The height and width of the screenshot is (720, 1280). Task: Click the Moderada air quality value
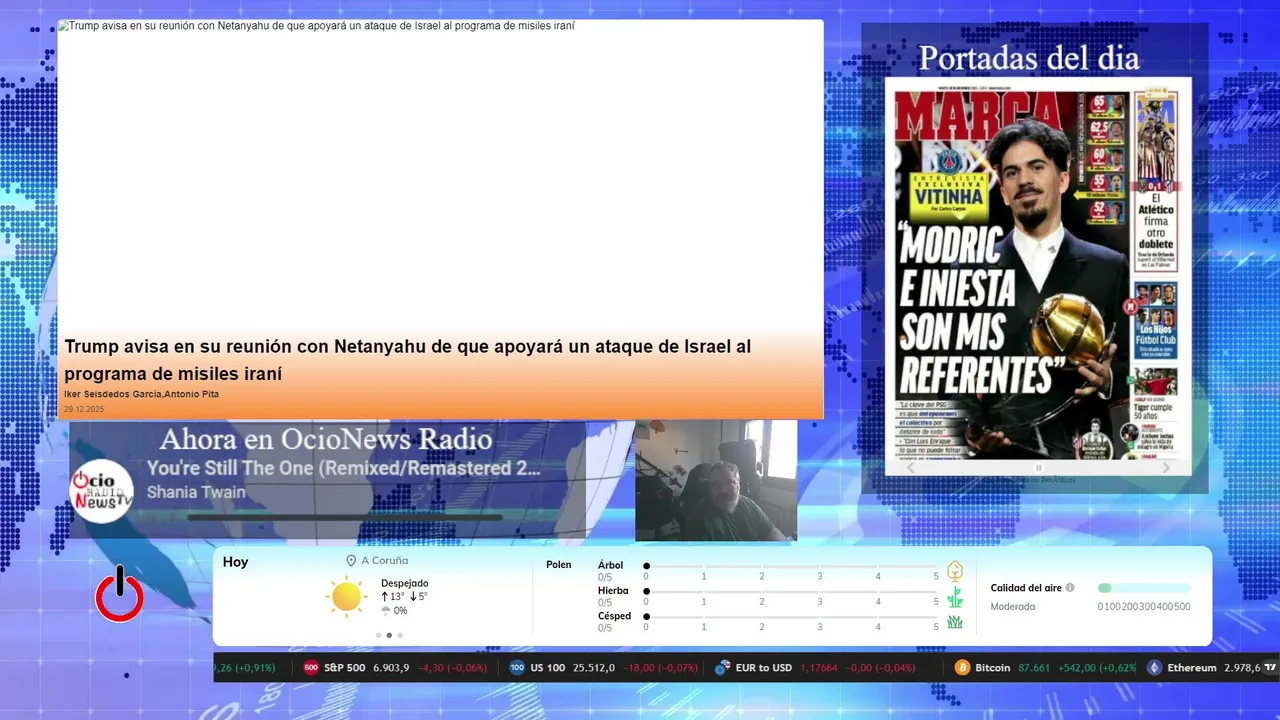click(x=1013, y=607)
